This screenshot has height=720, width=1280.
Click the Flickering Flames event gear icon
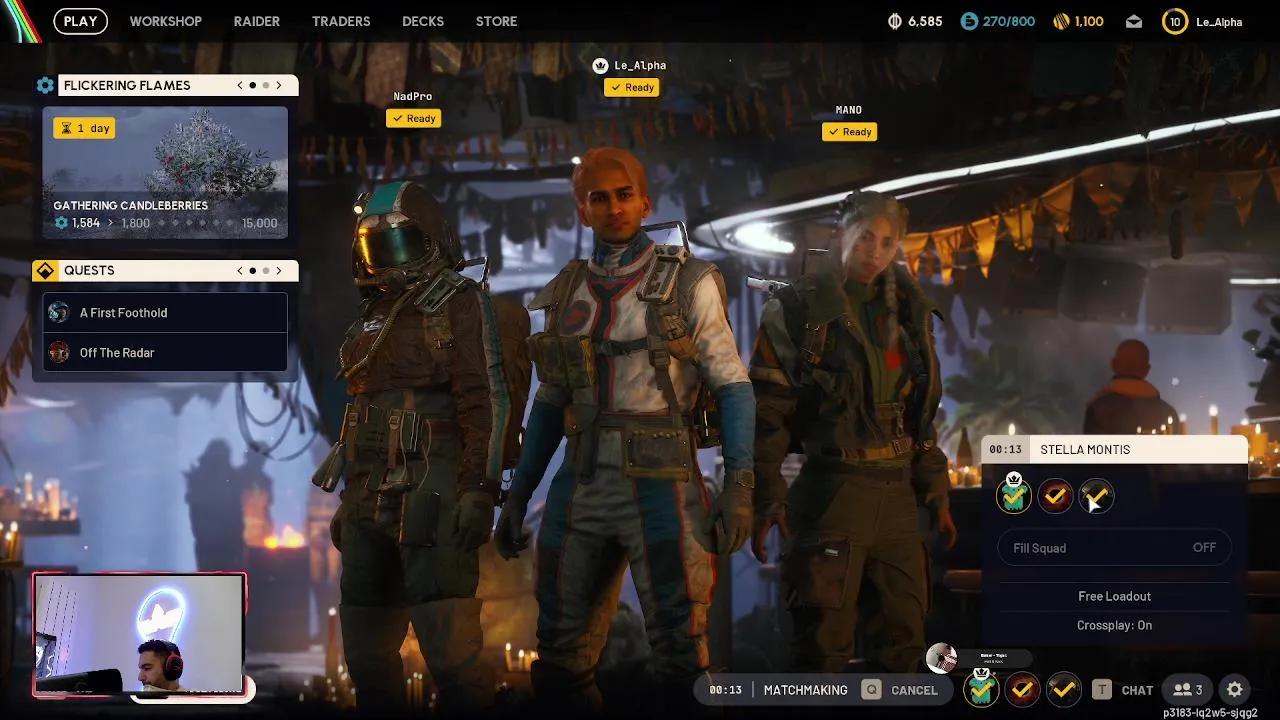pyautogui.click(x=45, y=86)
